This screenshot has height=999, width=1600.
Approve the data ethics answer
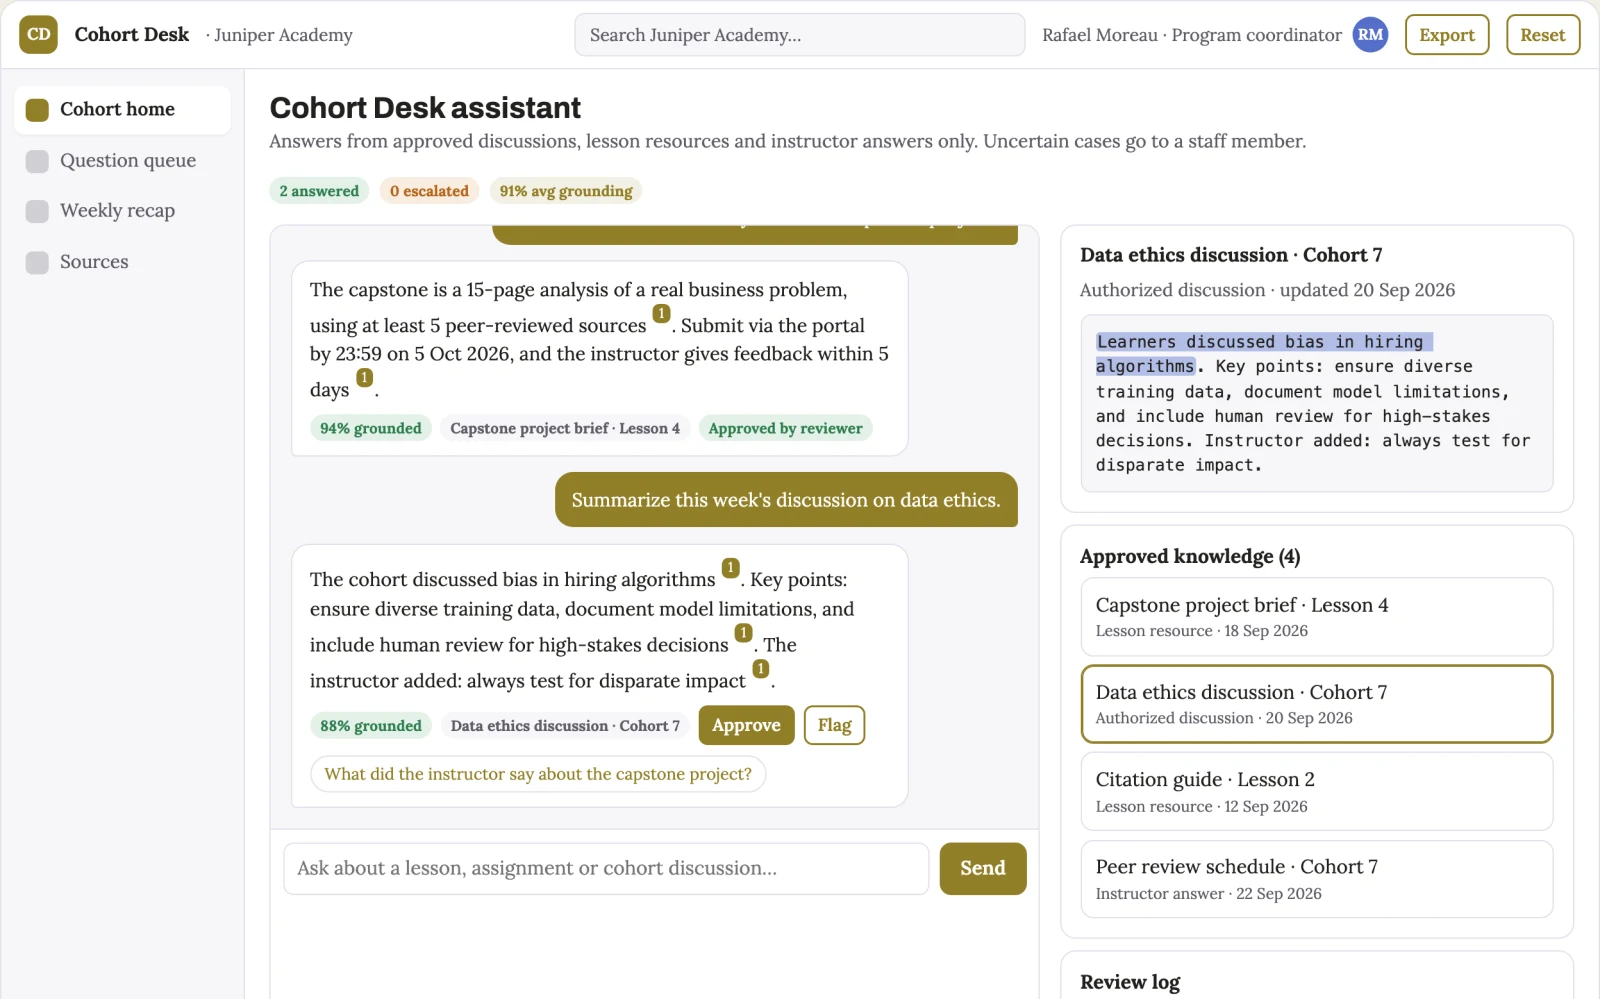coord(746,726)
